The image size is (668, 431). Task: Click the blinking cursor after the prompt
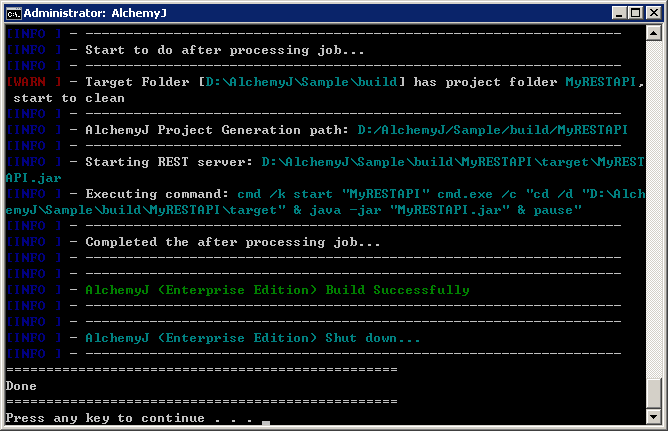(x=266, y=422)
